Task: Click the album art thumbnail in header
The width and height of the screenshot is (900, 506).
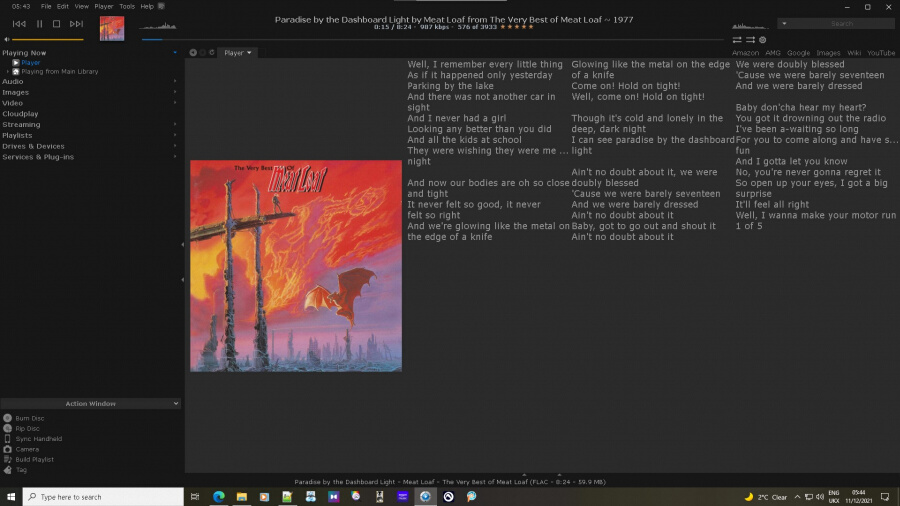Action: point(111,28)
